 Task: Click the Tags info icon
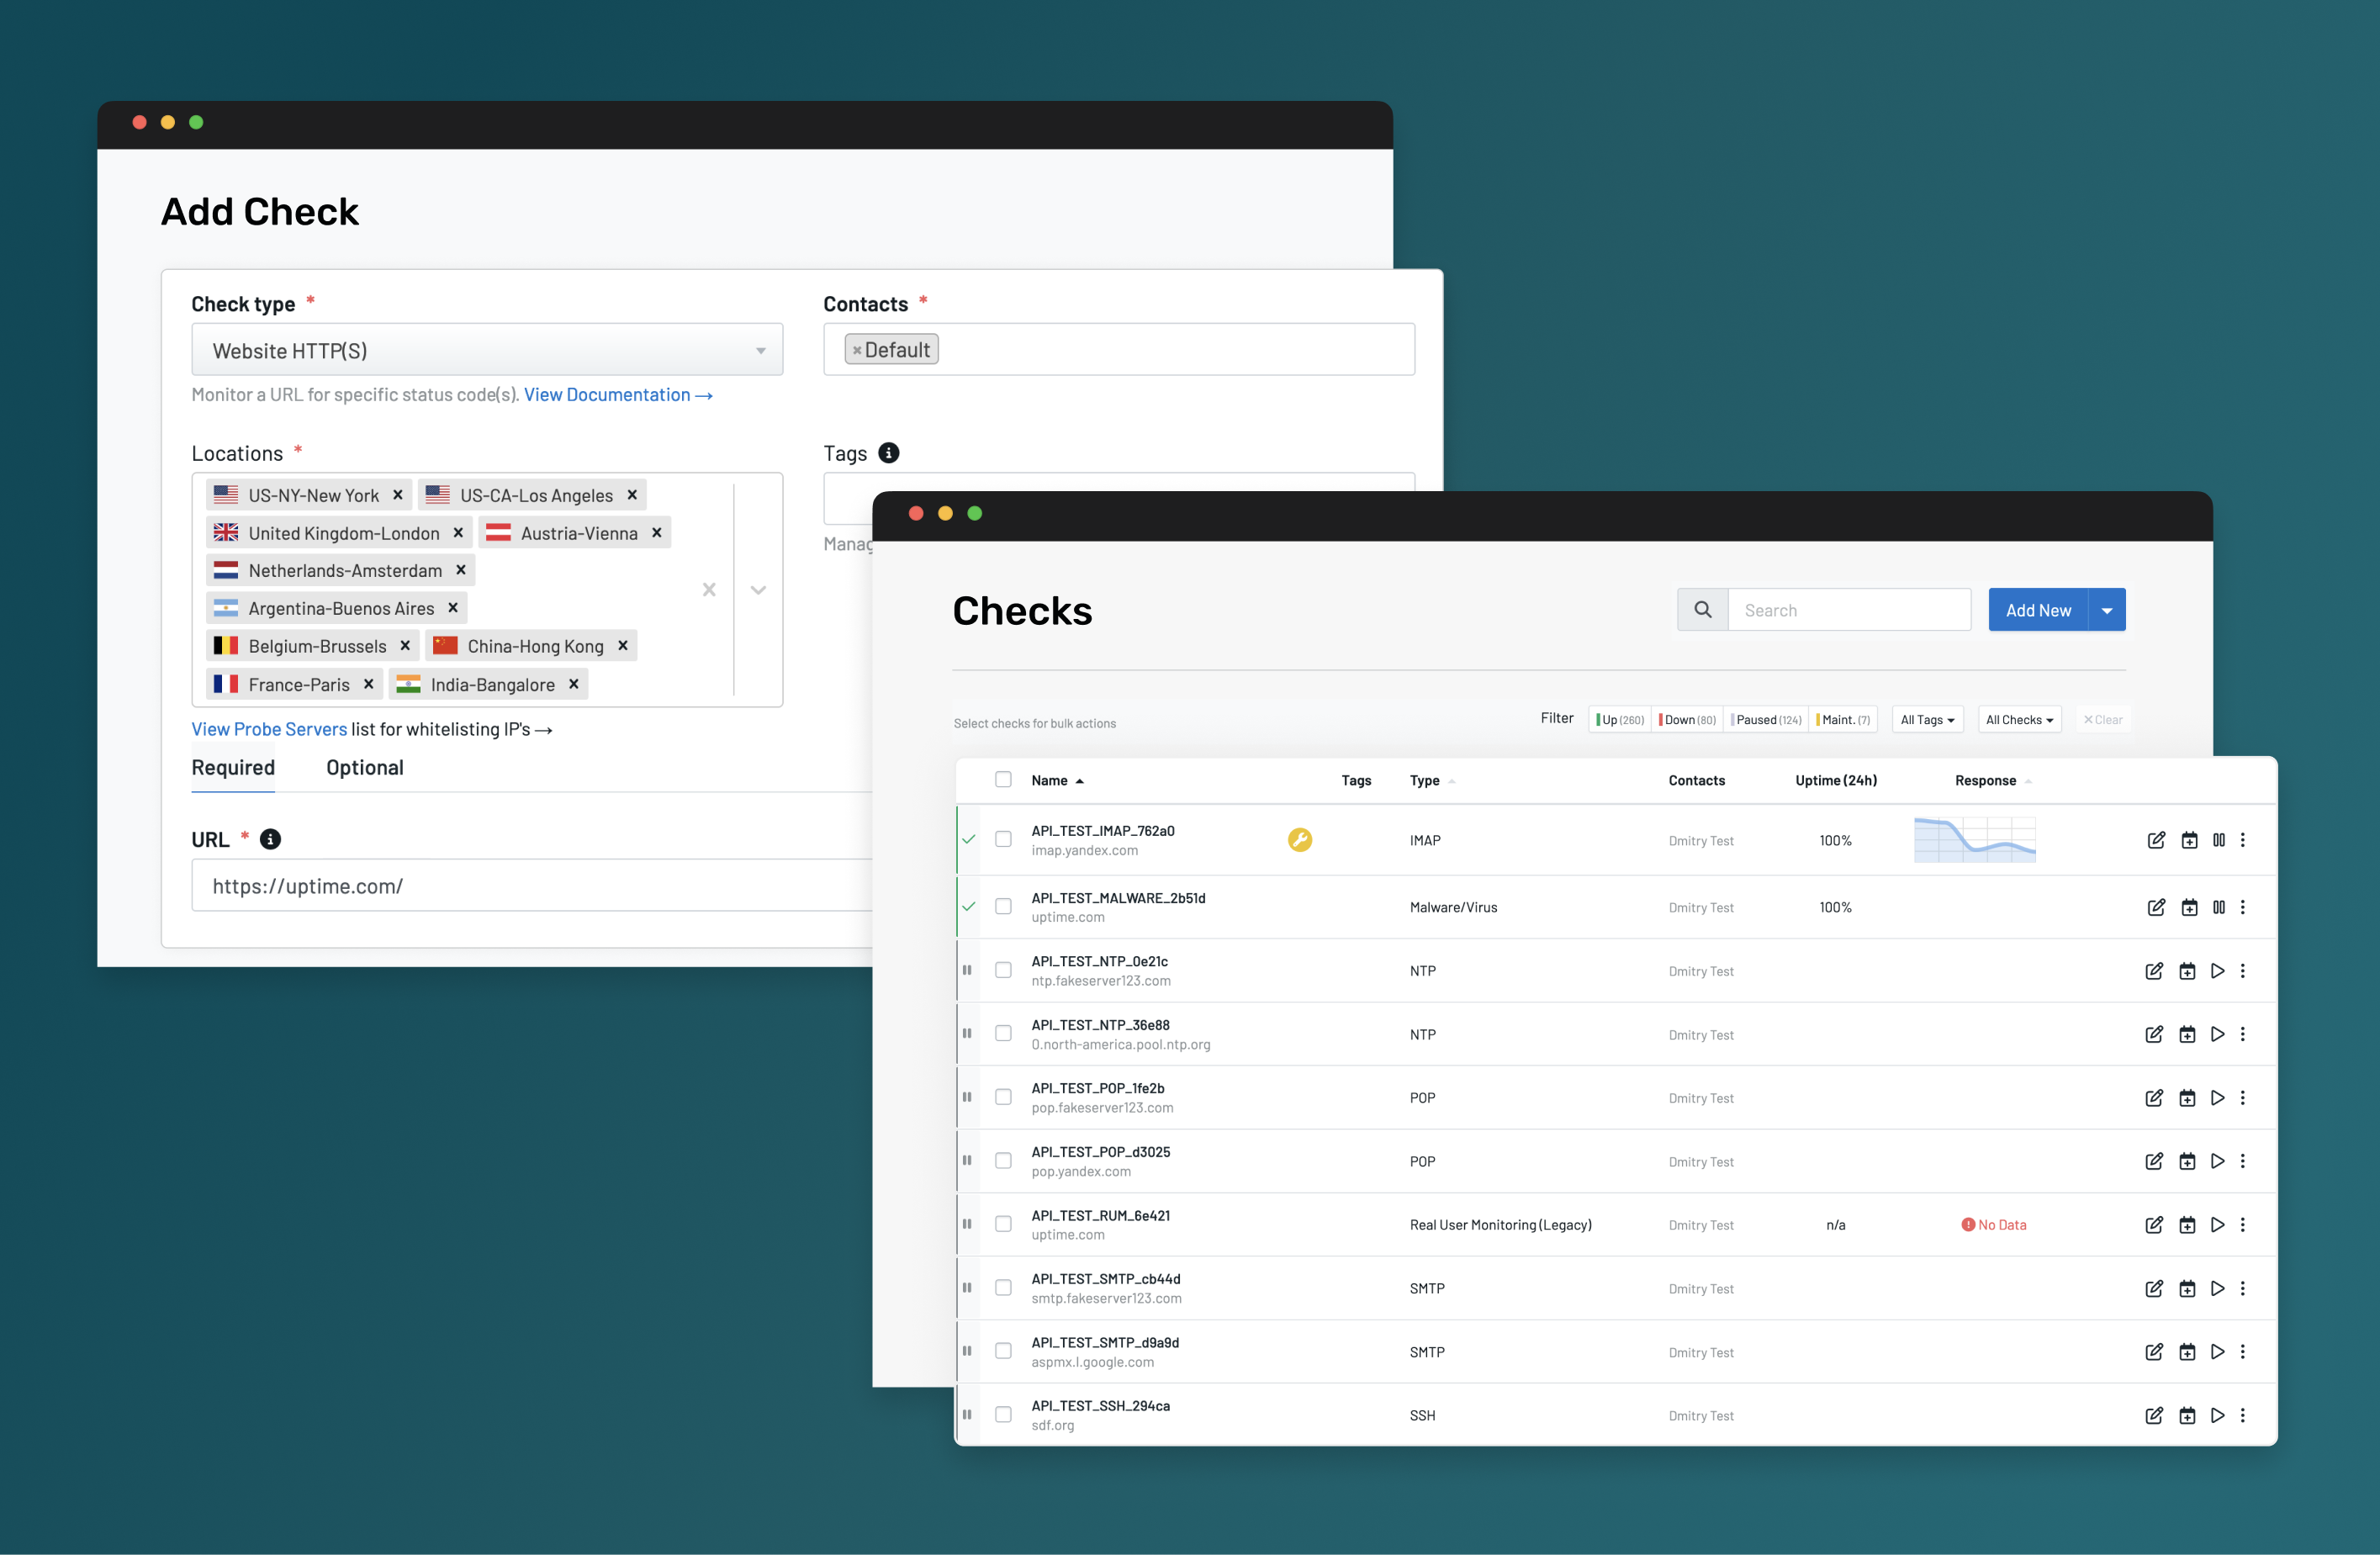[888, 453]
